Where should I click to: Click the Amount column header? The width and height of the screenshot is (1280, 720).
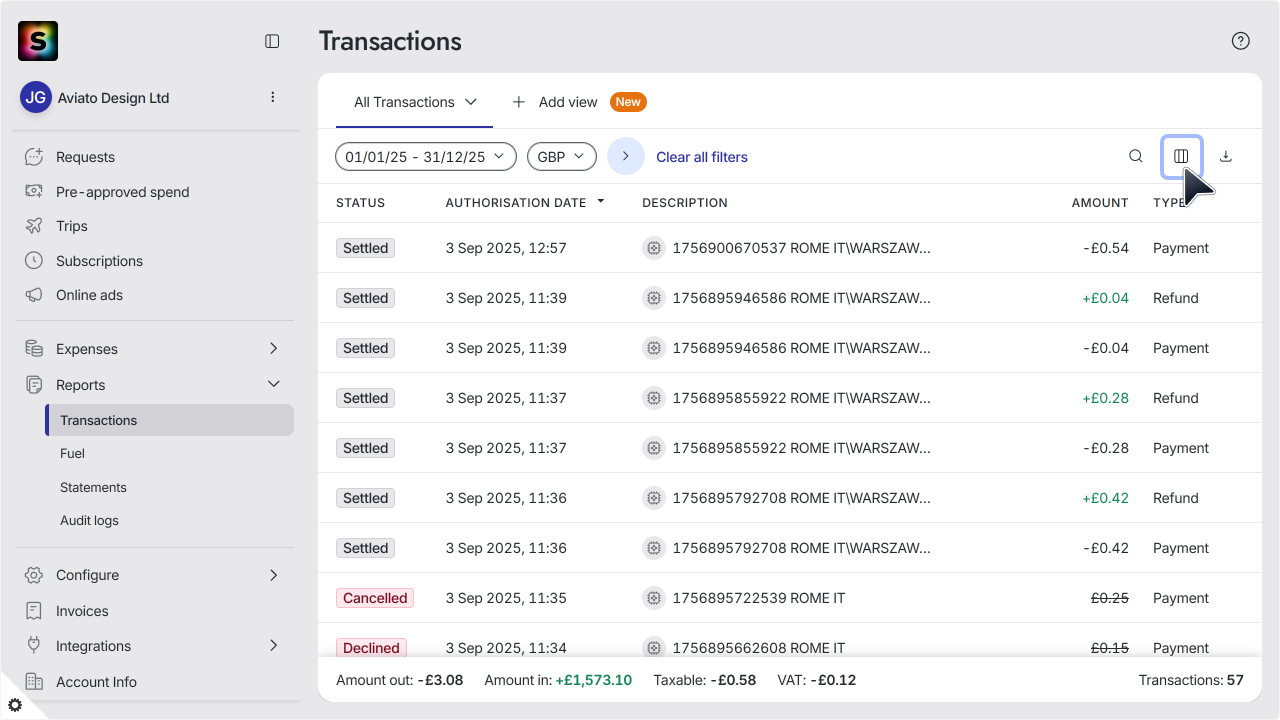click(x=1100, y=203)
